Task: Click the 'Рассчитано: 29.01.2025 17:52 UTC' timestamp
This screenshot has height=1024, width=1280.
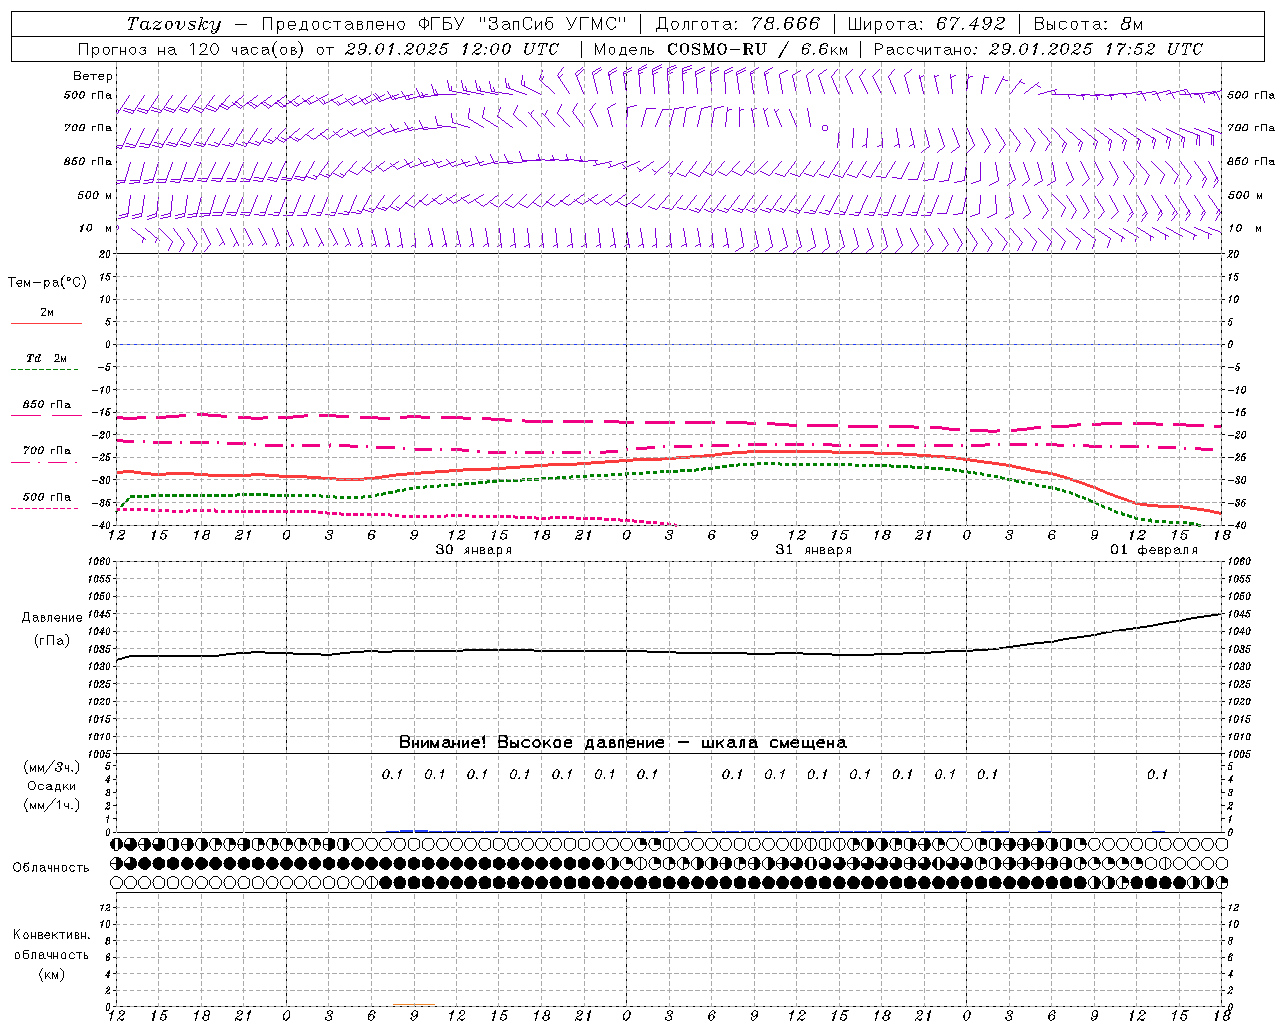Action: click(x=1038, y=49)
